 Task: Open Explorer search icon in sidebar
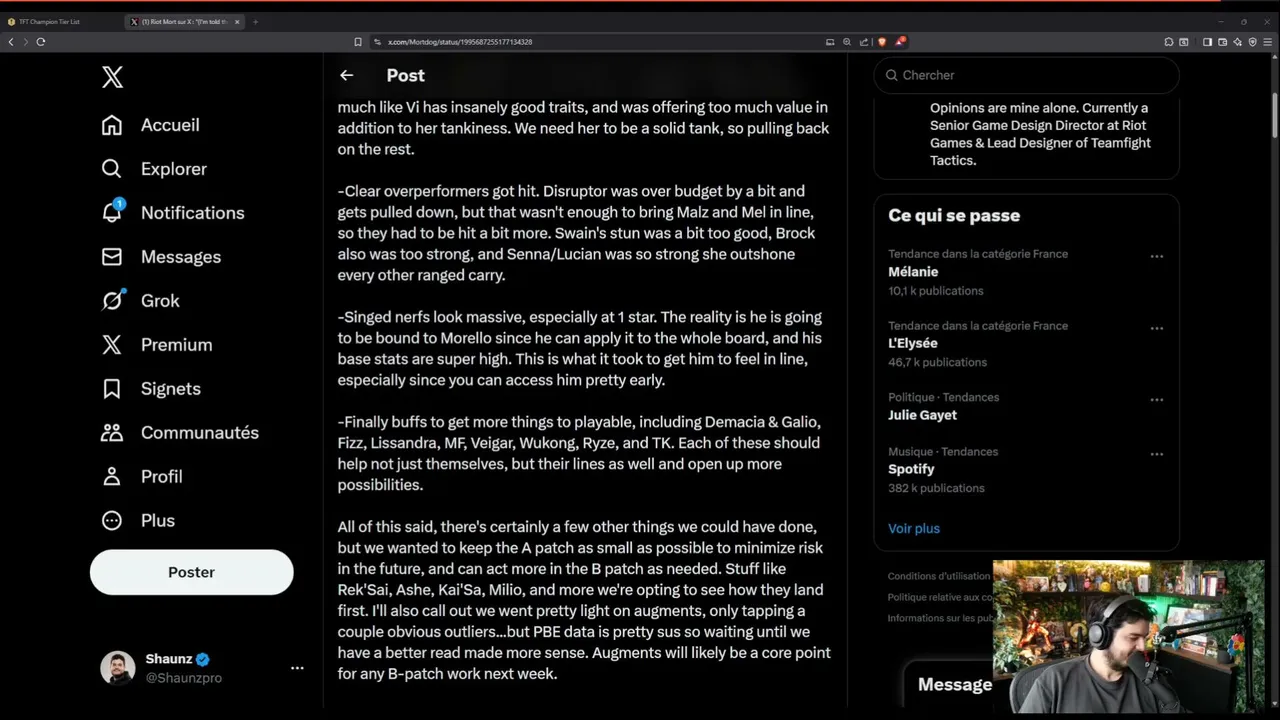(x=112, y=169)
